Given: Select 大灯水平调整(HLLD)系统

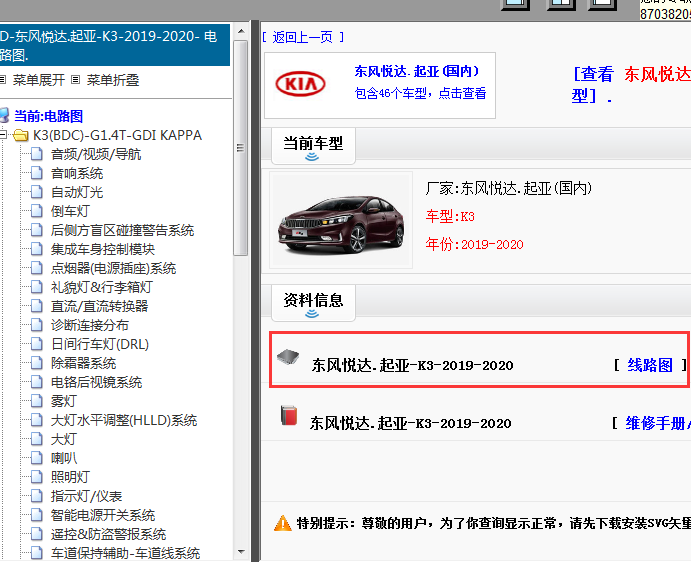Looking at the screenshot, I should [x=124, y=420].
